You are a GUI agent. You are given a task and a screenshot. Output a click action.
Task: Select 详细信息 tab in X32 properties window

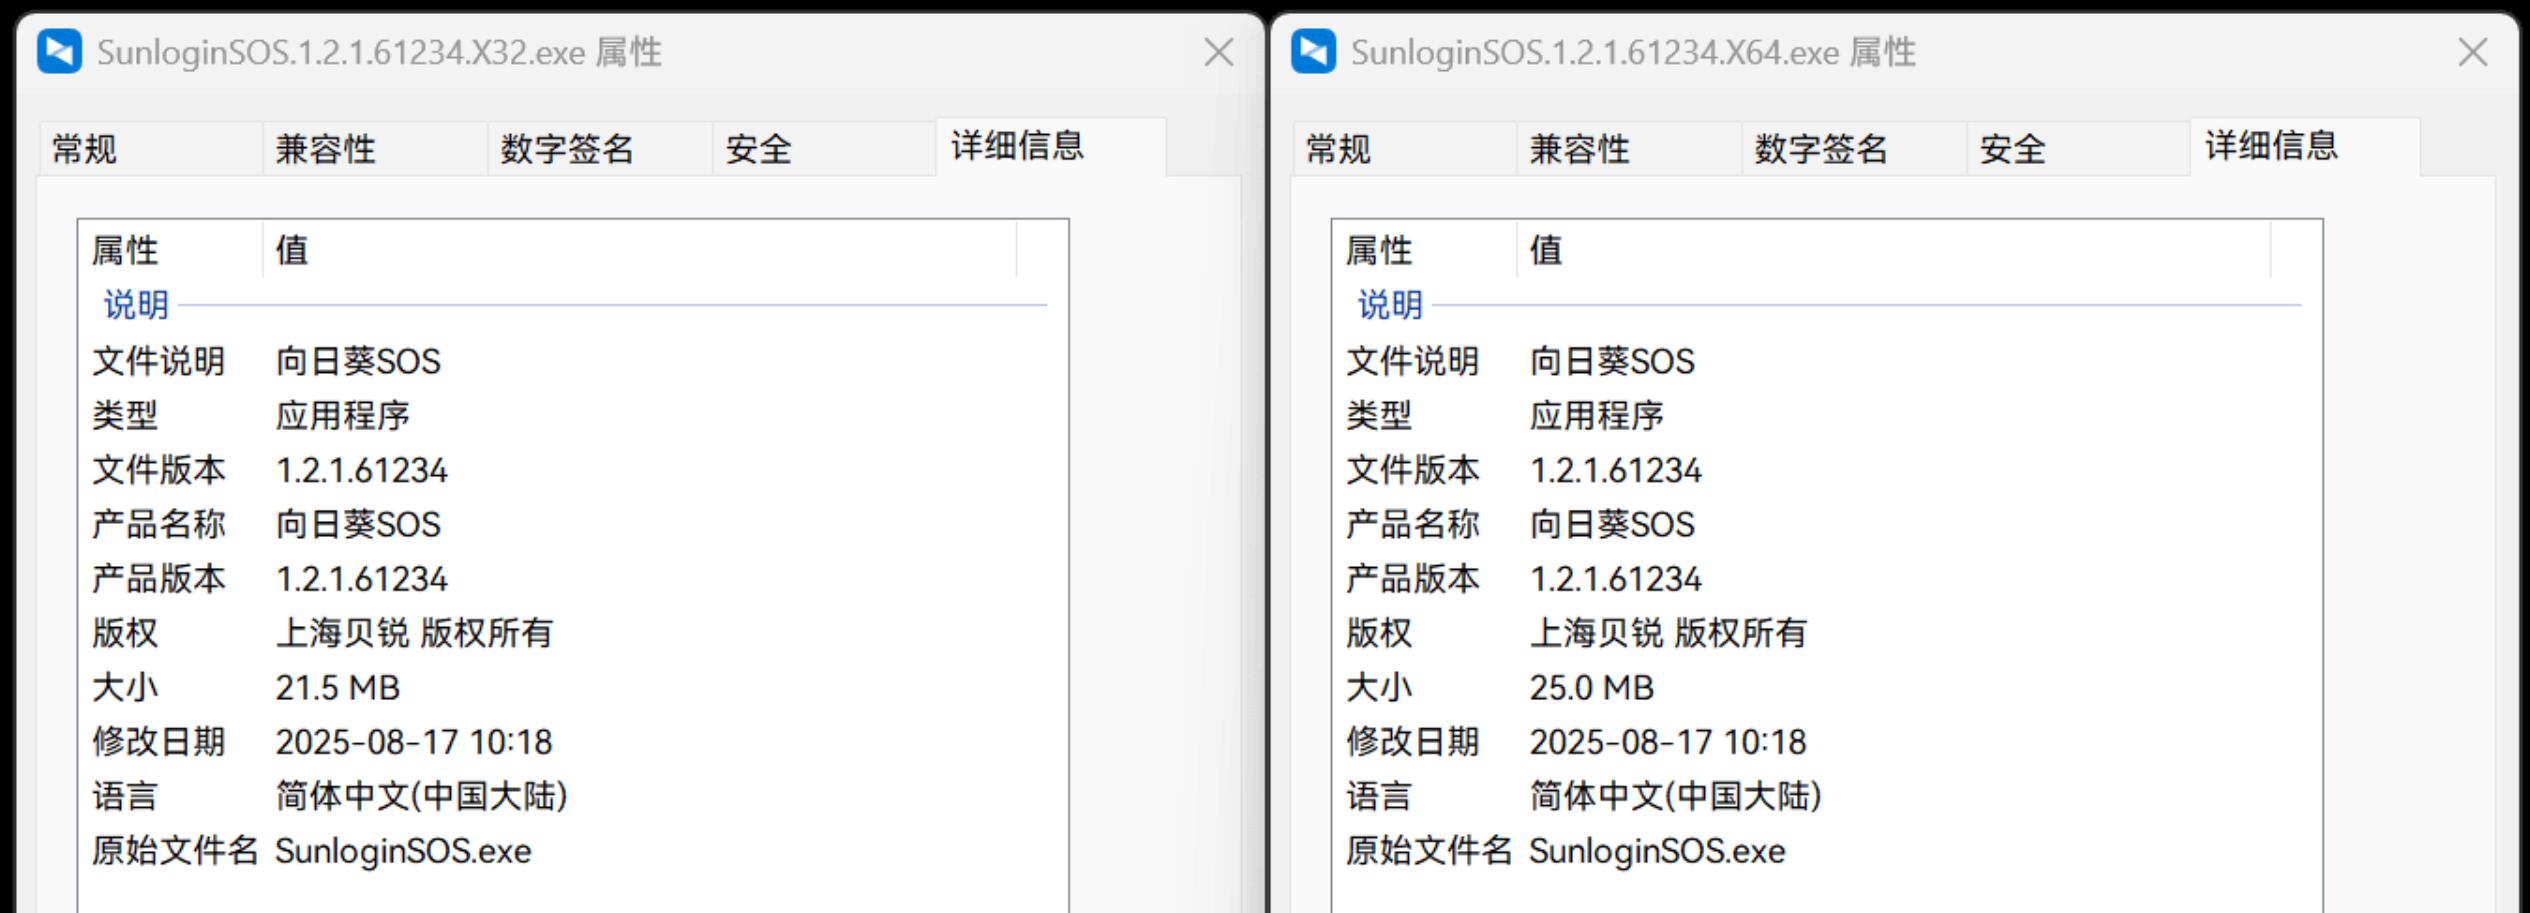pos(1051,147)
